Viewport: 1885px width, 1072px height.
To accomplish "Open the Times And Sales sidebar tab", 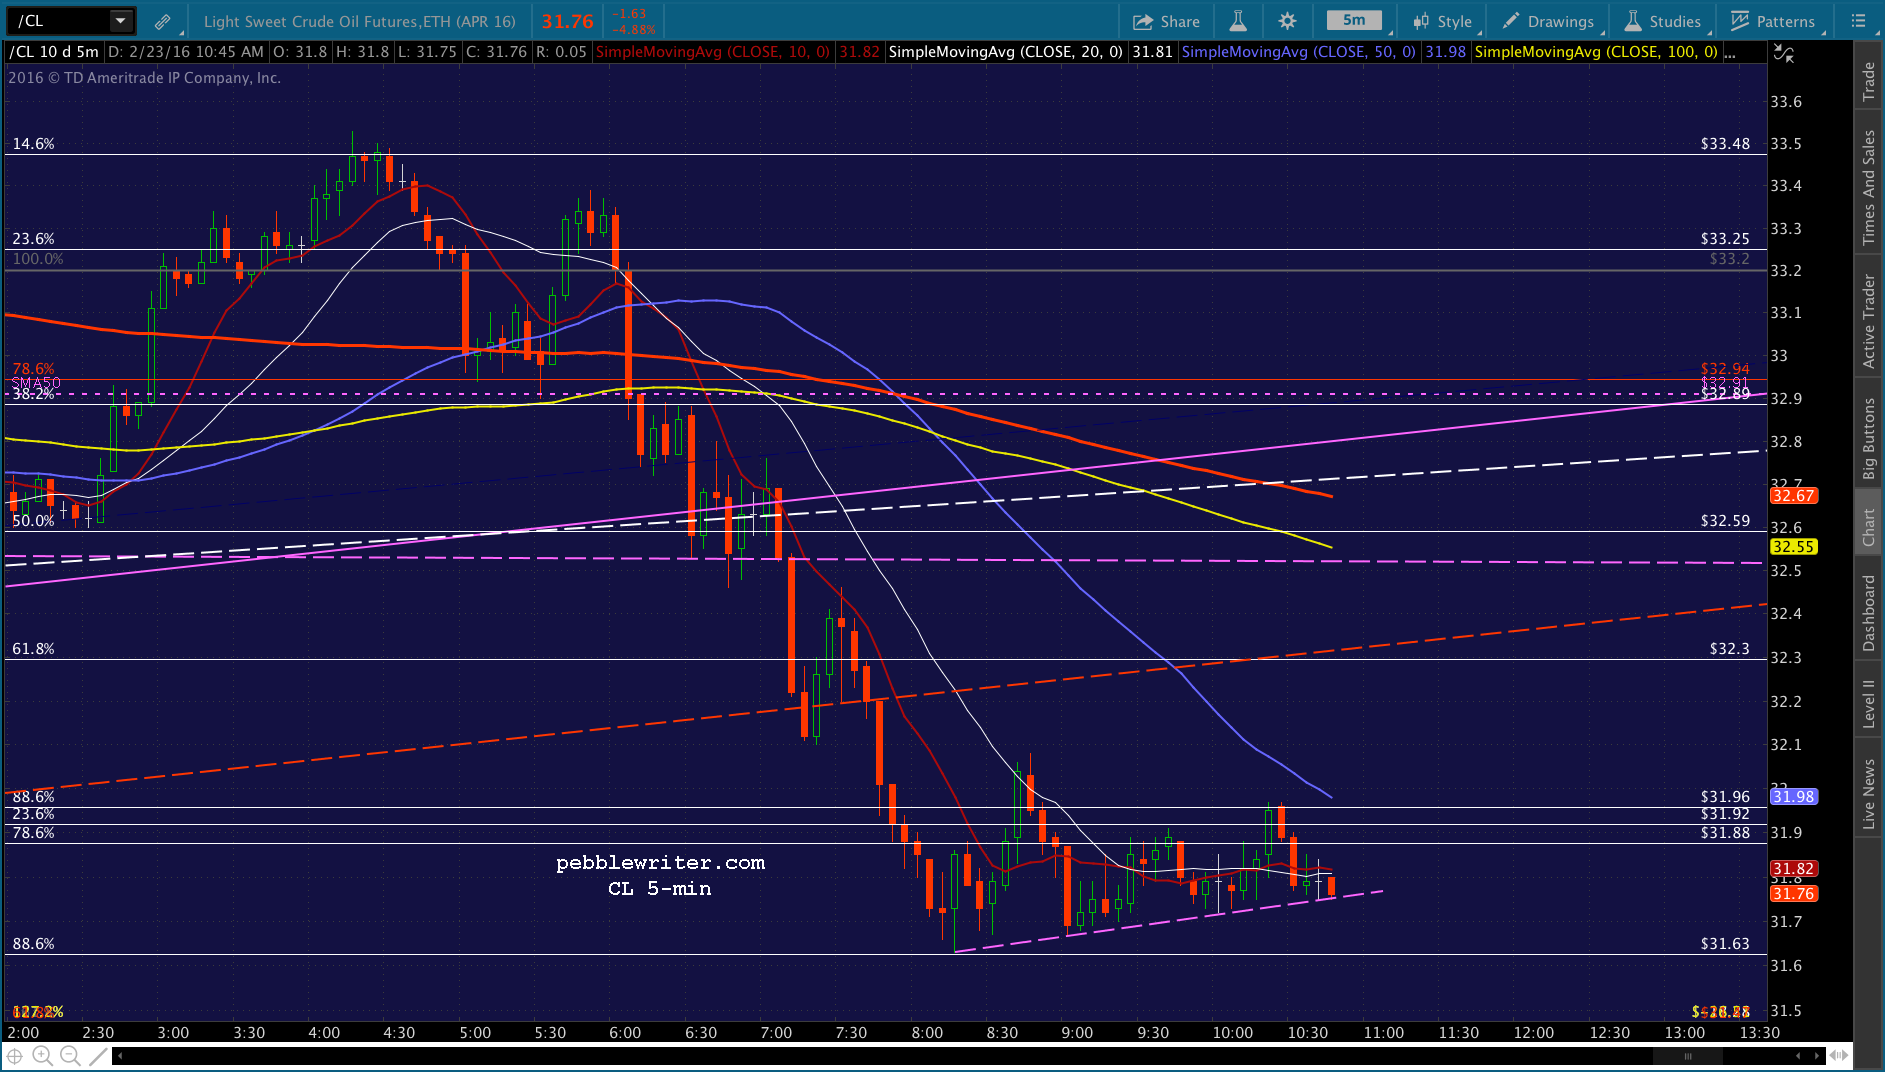I will point(1868,188).
